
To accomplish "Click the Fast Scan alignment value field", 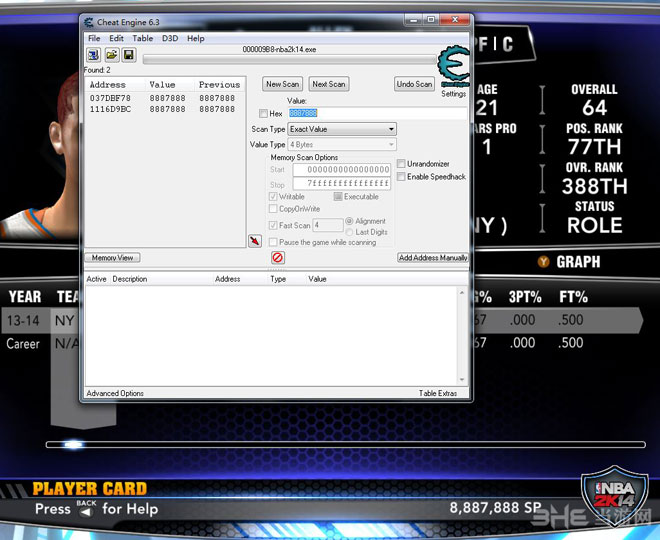I will [328, 225].
